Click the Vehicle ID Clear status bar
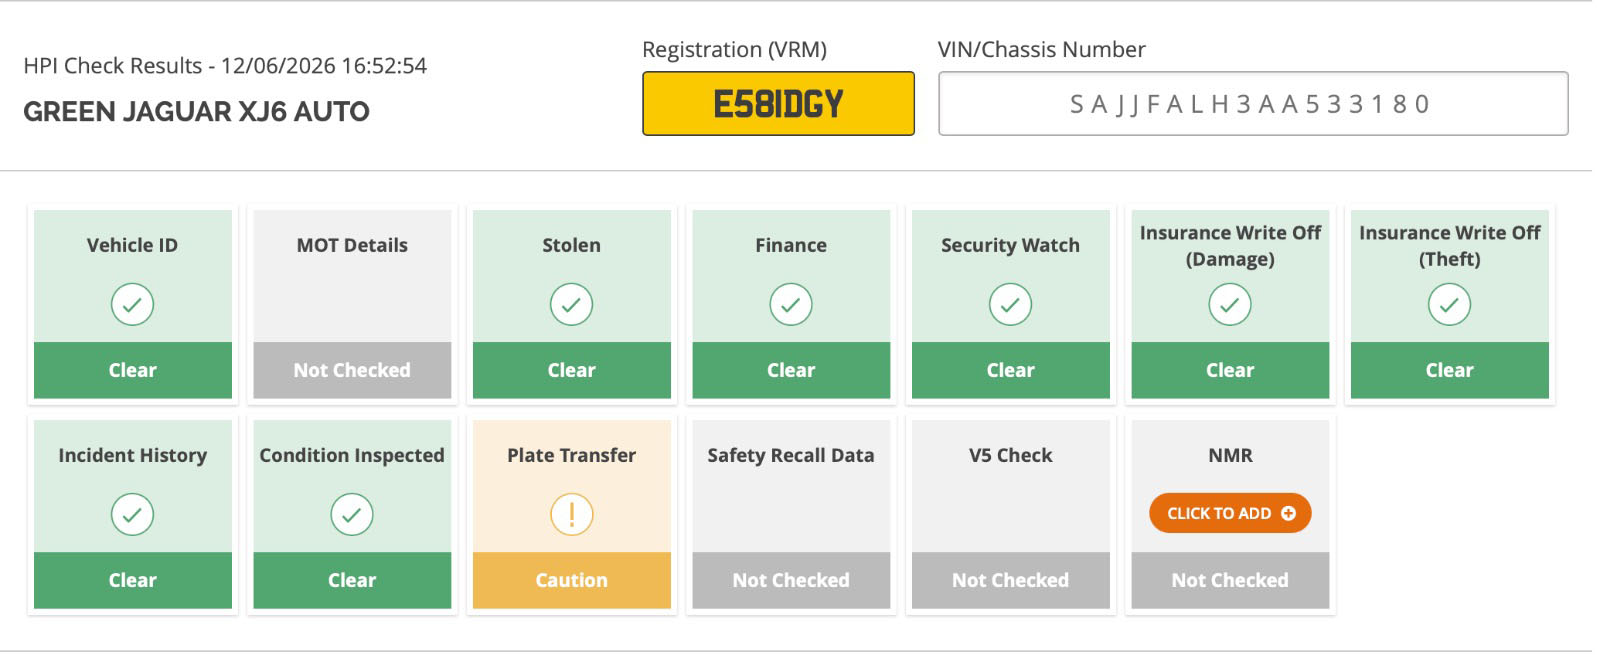This screenshot has height=655, width=1600. pos(132,370)
